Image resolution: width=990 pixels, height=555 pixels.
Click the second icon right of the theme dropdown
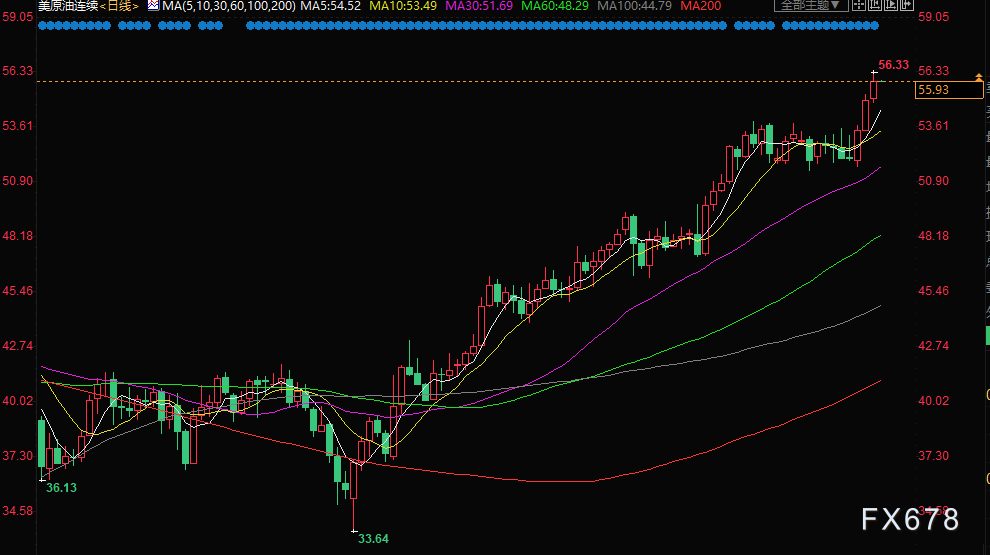tap(873, 6)
